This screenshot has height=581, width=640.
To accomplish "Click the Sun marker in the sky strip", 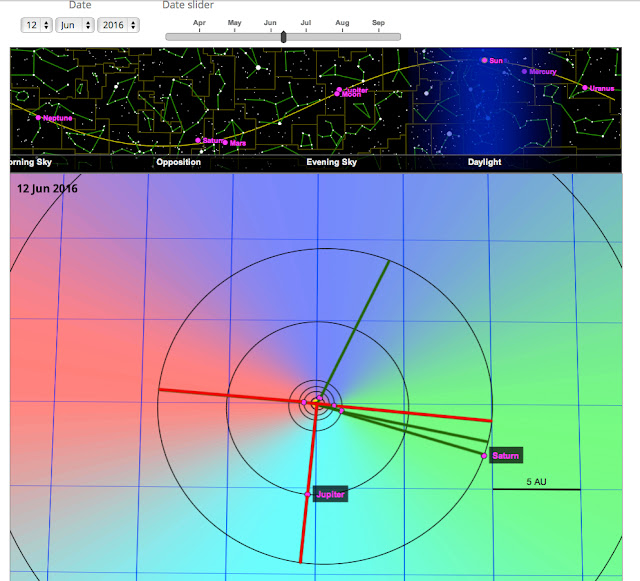I will tap(484, 60).
